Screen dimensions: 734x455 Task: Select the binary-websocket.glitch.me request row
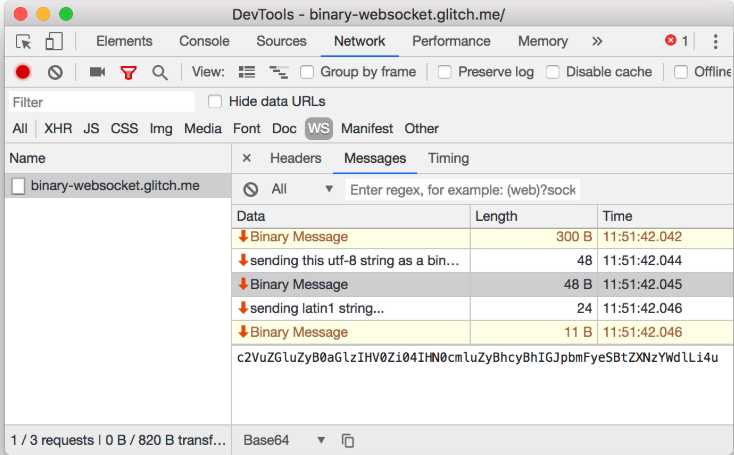[118, 186]
